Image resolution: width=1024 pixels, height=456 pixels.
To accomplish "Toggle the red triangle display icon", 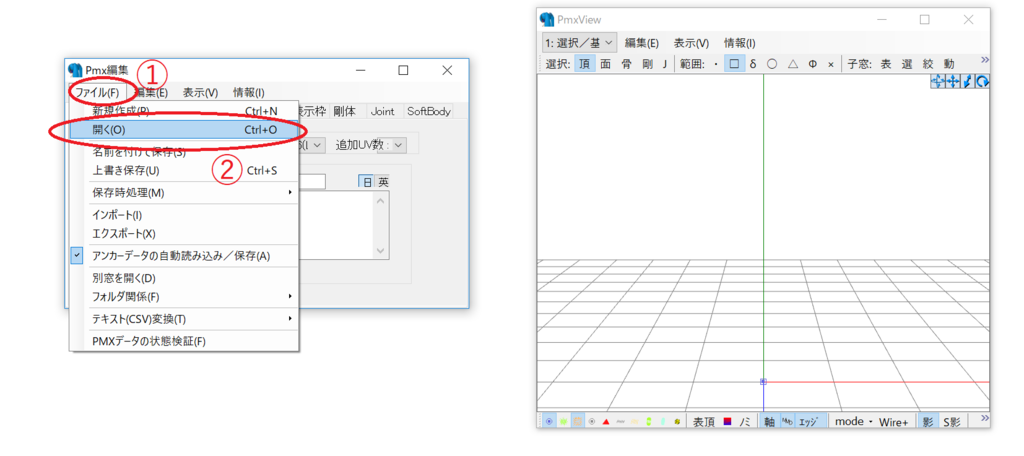I will 606,421.
